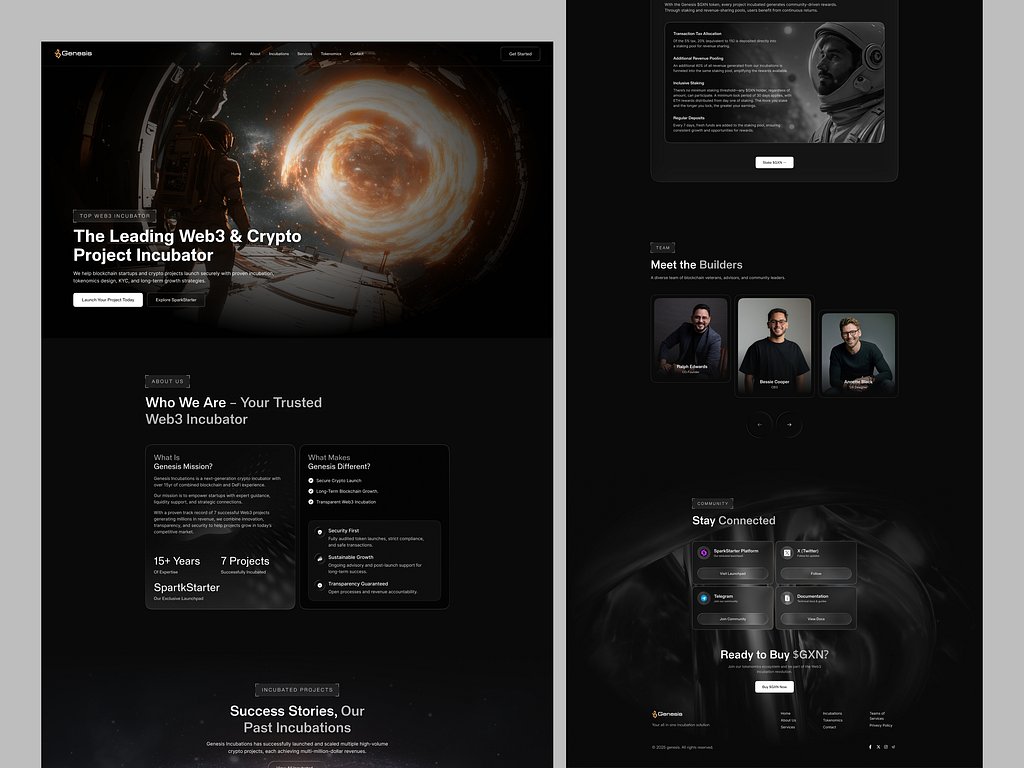Click the 'Ready to Buy $GXN?' heading
This screenshot has height=768, width=1024.
[x=775, y=654]
